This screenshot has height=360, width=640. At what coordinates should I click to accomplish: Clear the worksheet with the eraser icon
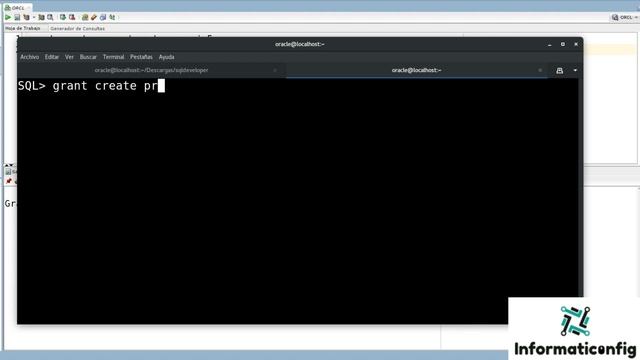tap(93, 17)
